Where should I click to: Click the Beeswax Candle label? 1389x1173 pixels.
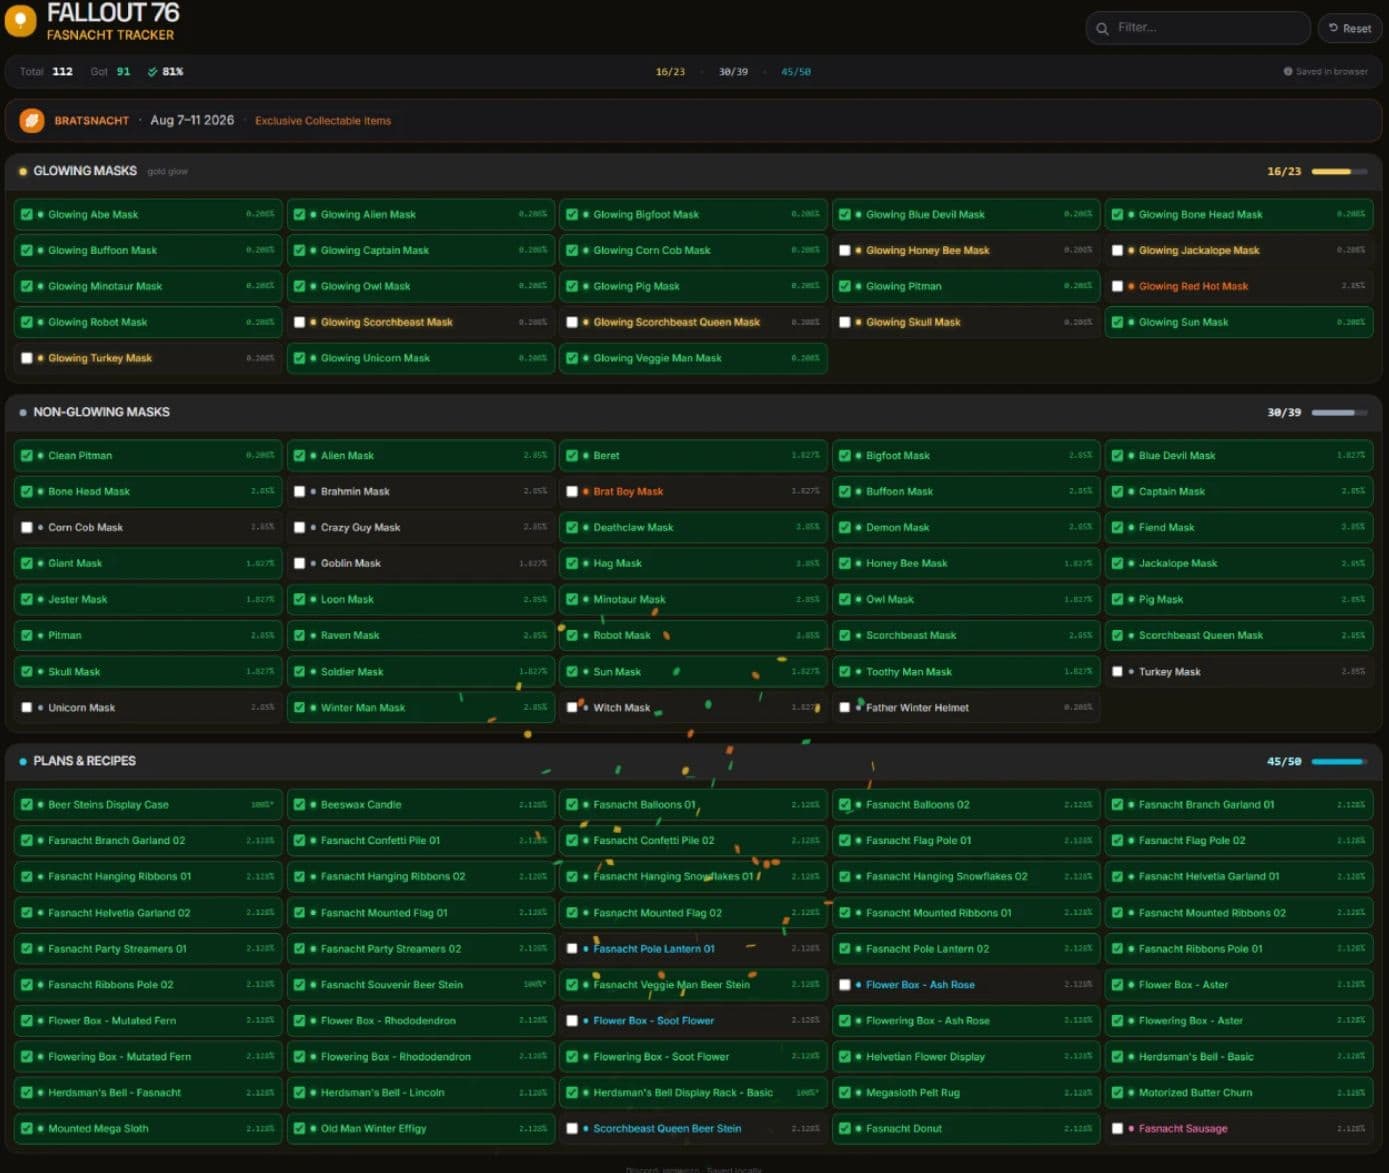pos(360,805)
